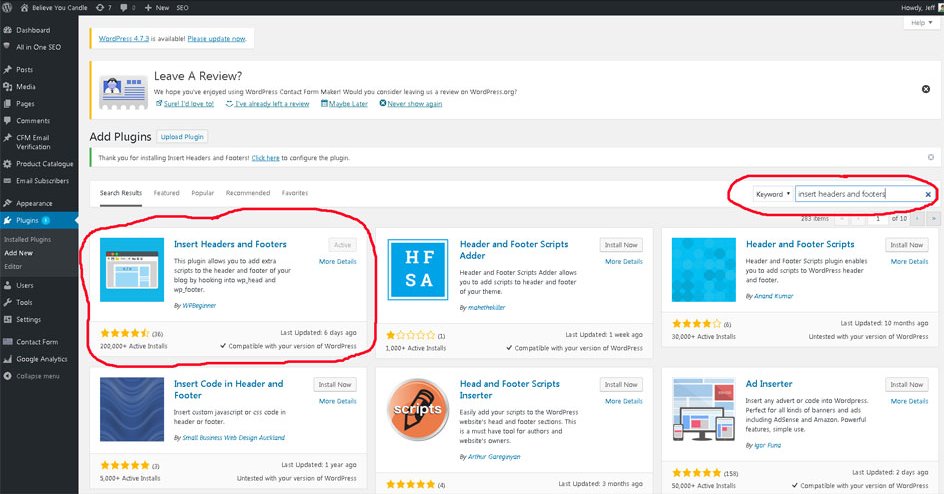Screen dimensions: 944x494
Task: Click I've already left a review
Action: point(272,103)
